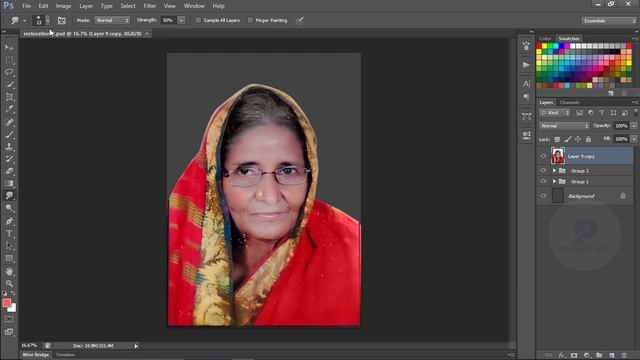The width and height of the screenshot is (640, 360).
Task: Open the layer blend mode Normal dropdown
Action: [564, 126]
